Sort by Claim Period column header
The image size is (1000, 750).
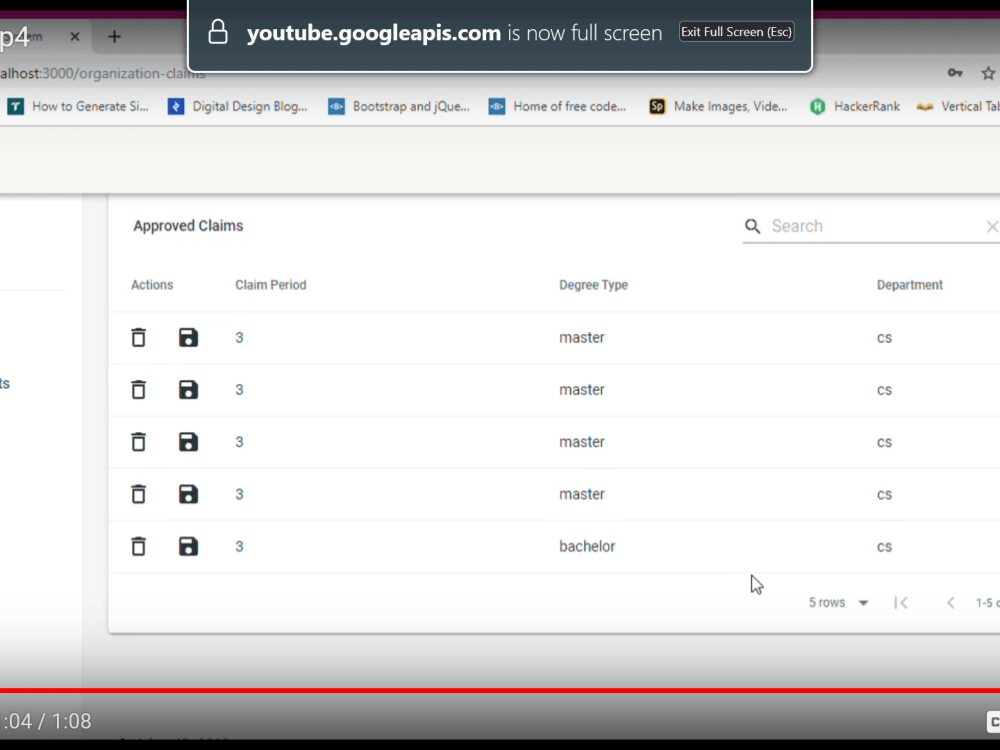270,285
